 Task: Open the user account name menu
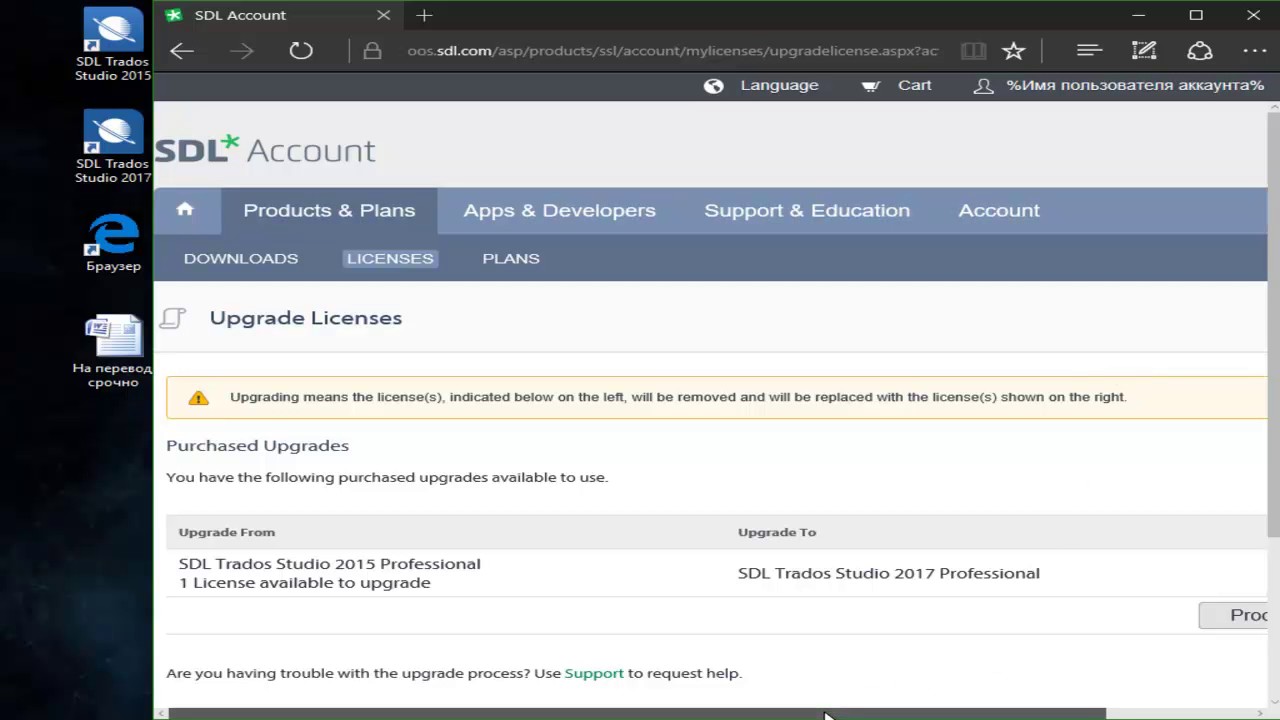tap(1119, 85)
